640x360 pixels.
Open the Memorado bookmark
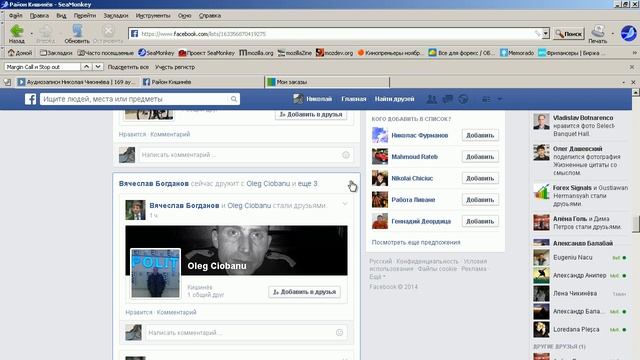517,53
